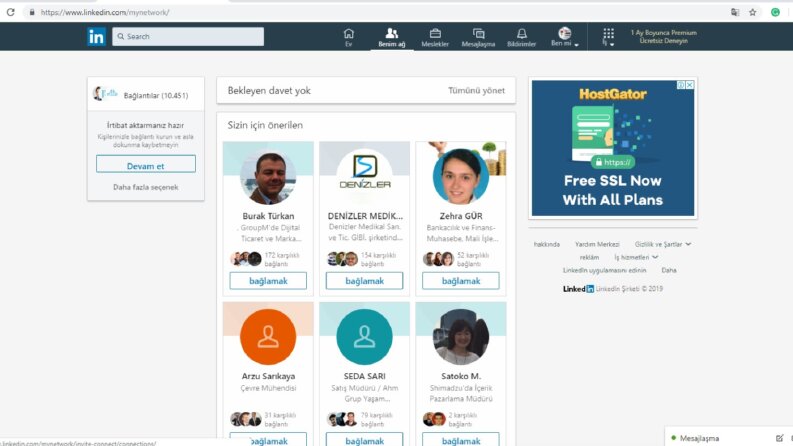
Task: Click LinkedIn uygulamasını edinin link
Action: coord(604,271)
